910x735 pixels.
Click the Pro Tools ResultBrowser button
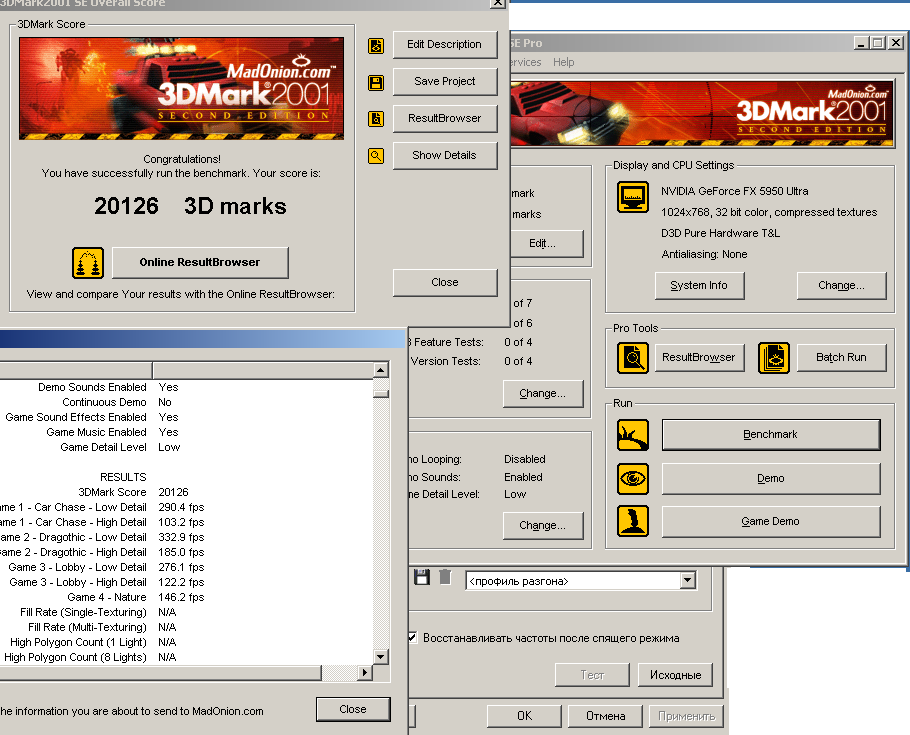click(x=699, y=358)
